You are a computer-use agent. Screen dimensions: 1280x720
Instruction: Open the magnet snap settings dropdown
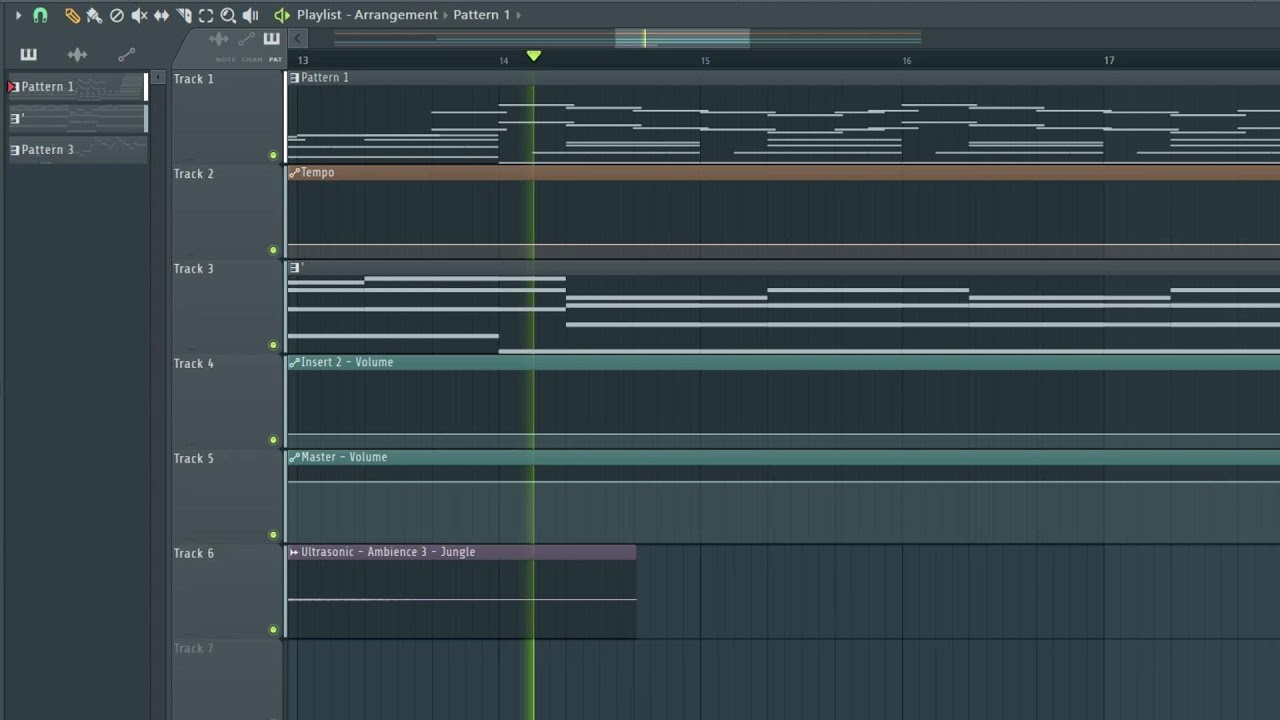[40, 15]
